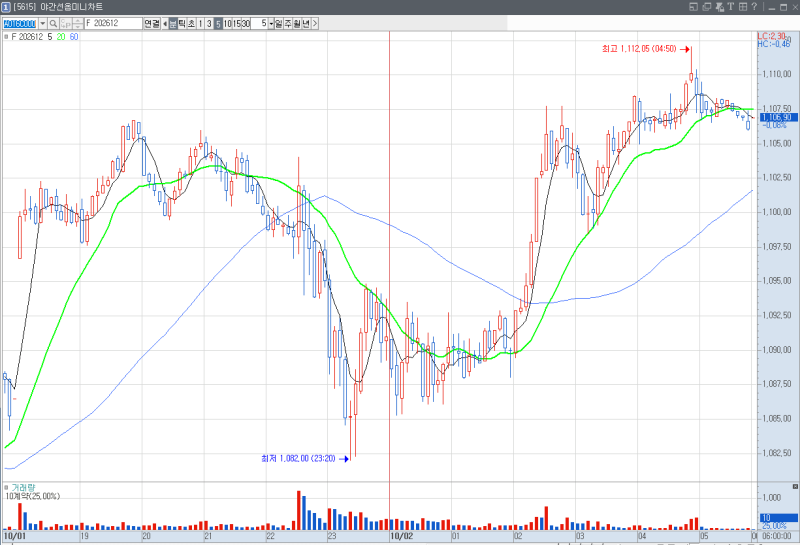Click the 06:00:00 time label

coord(777,536)
